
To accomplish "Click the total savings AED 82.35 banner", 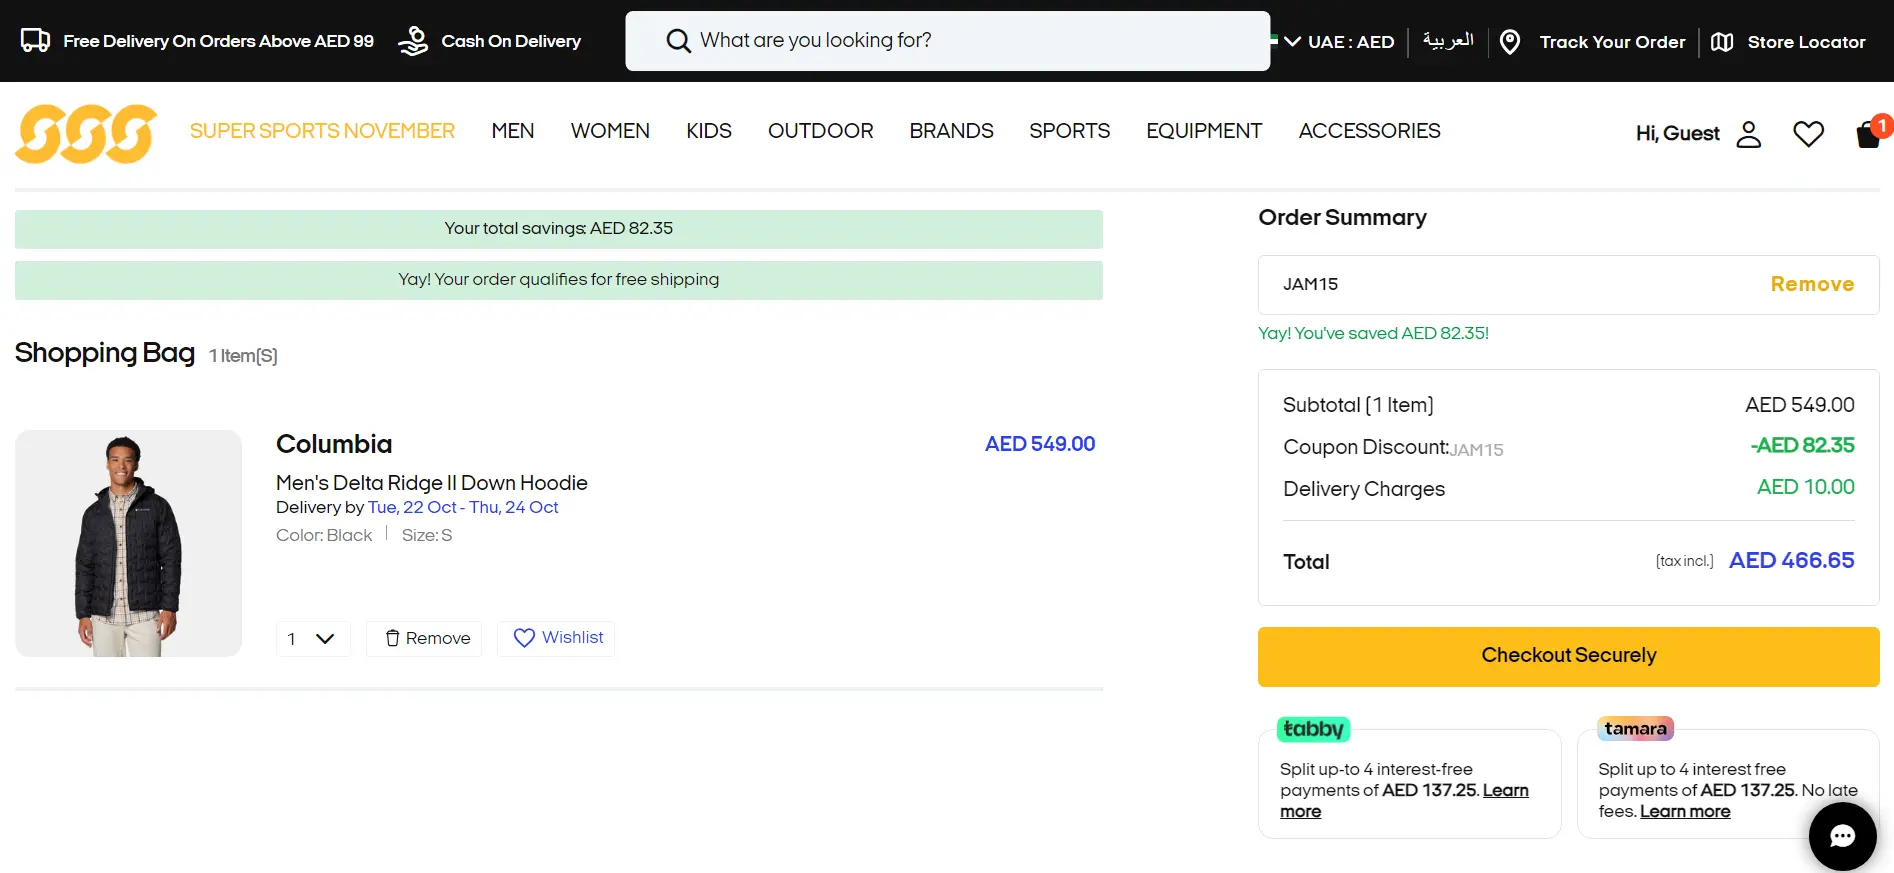I will click(558, 229).
